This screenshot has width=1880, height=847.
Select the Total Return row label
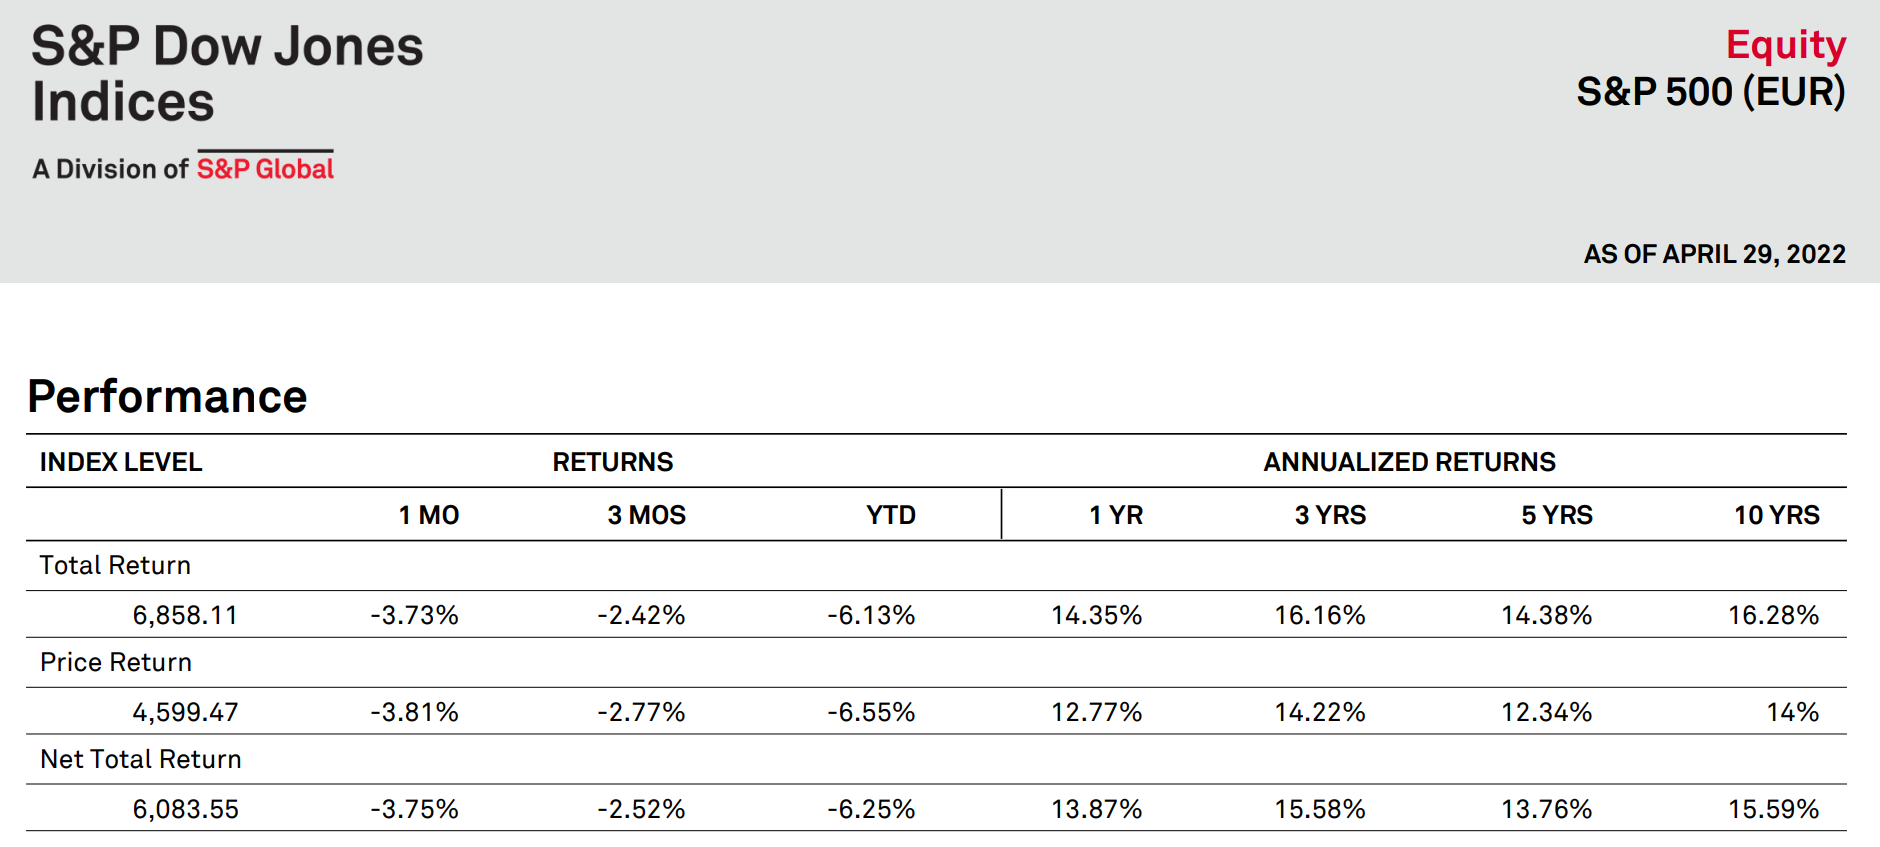[x=115, y=565]
